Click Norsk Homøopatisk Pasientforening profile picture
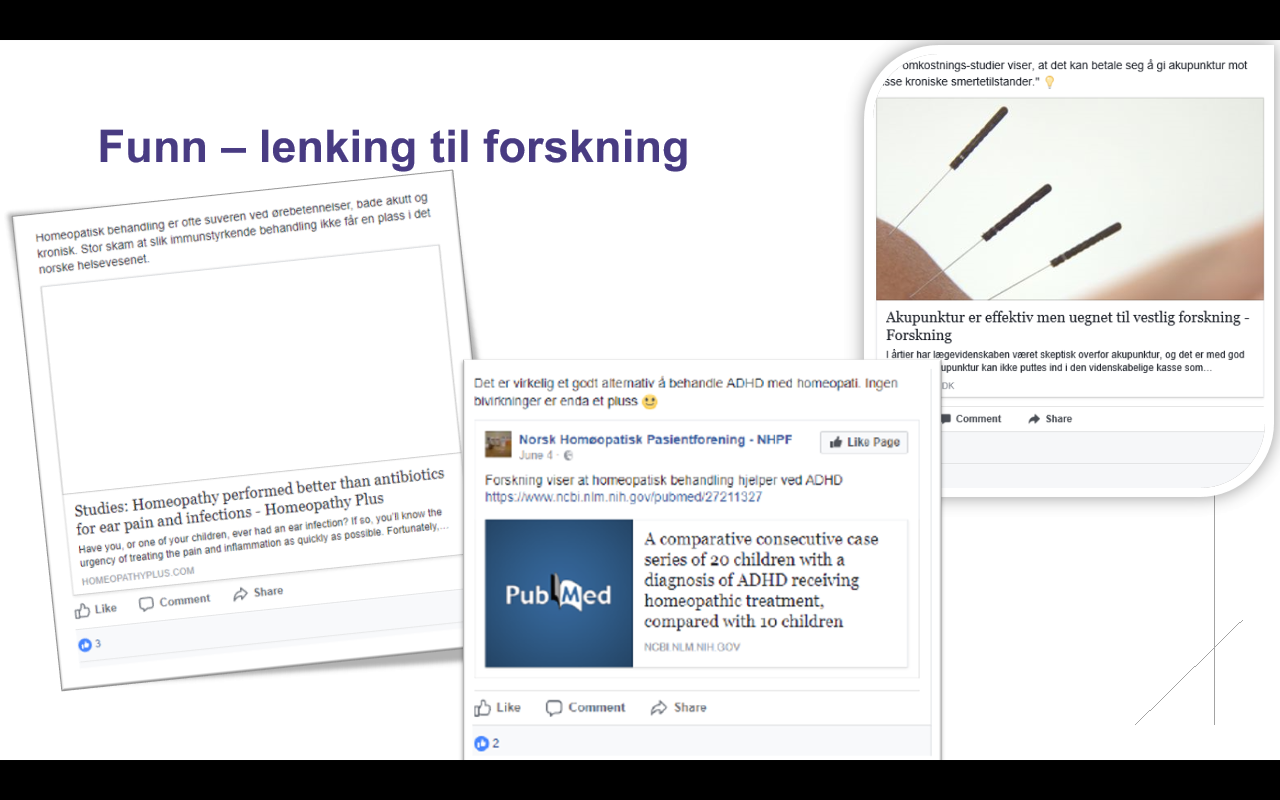This screenshot has height=800, width=1280. (x=498, y=445)
